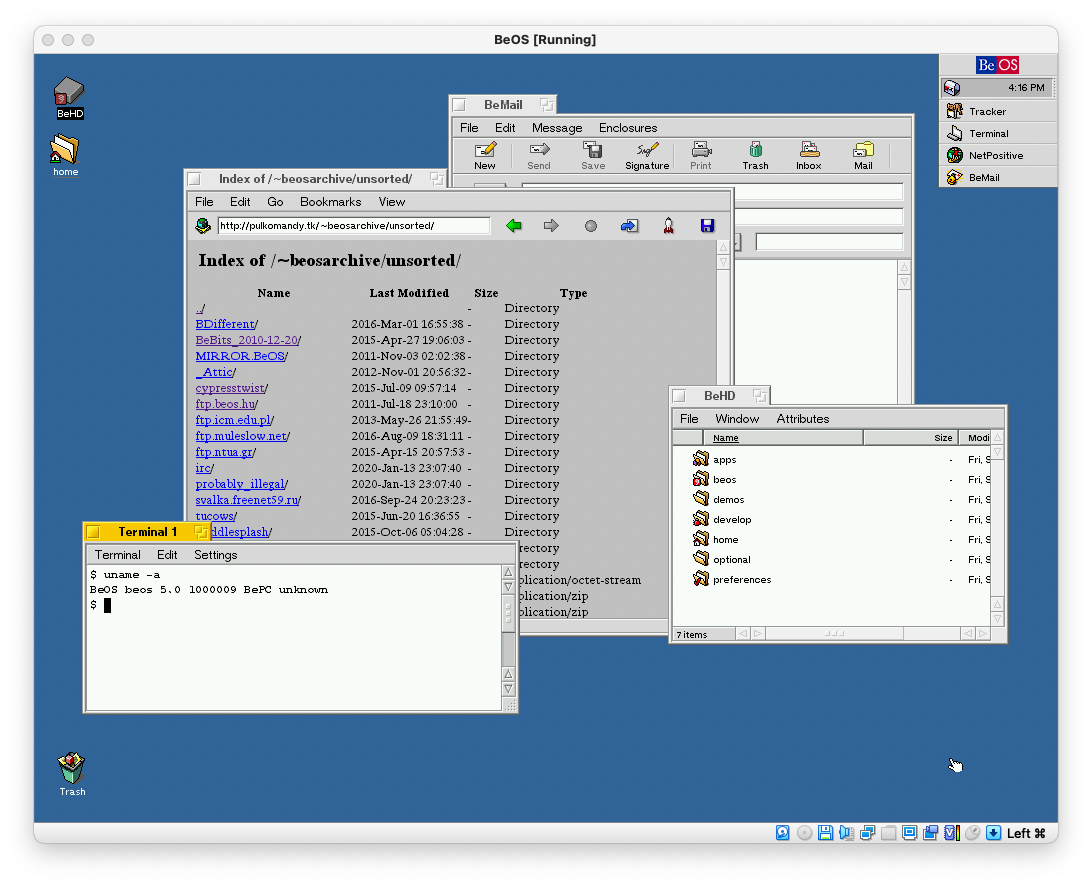Open the MIRROR.BeOS directory link

point(240,357)
